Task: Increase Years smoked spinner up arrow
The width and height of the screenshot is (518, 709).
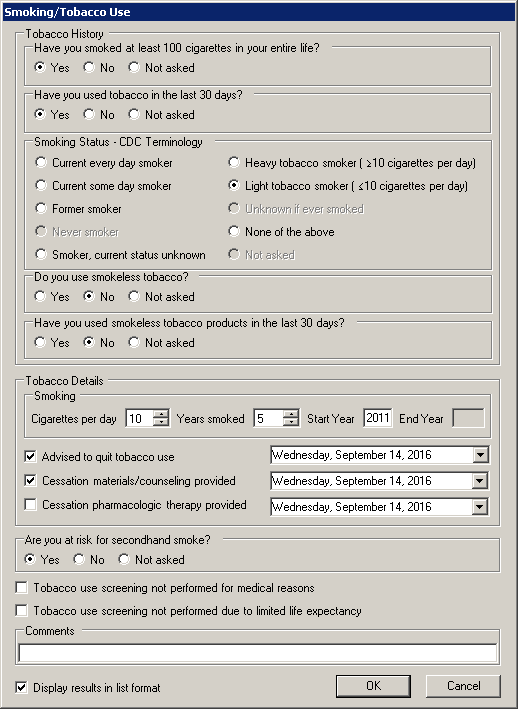Action: point(291,414)
